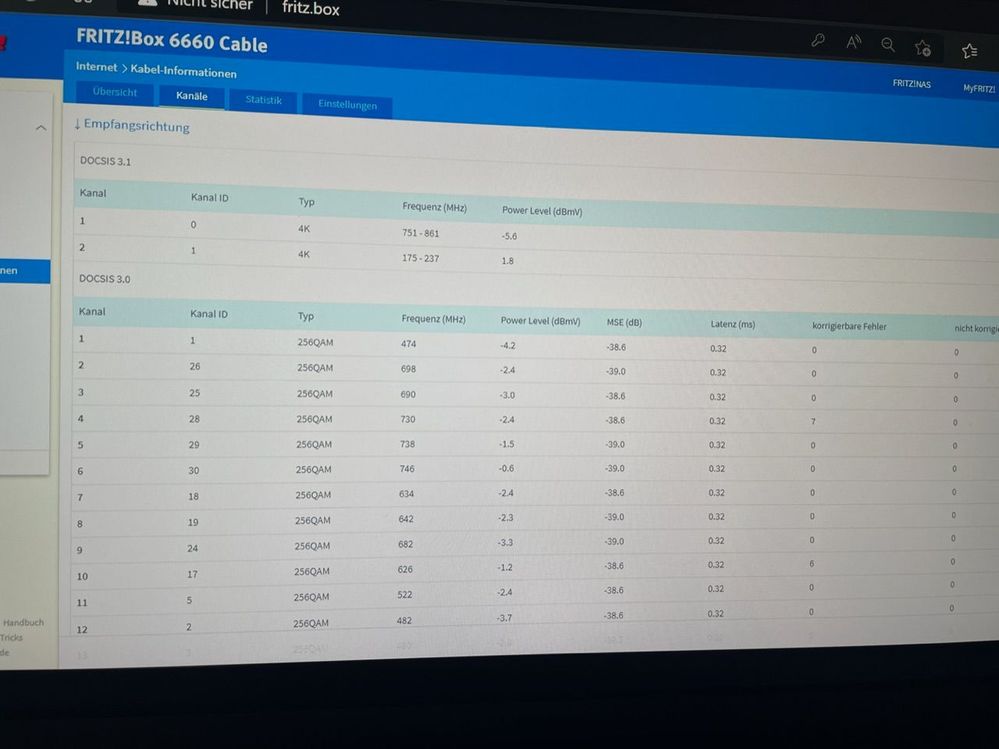Click the frequency 626 cell

point(405,569)
